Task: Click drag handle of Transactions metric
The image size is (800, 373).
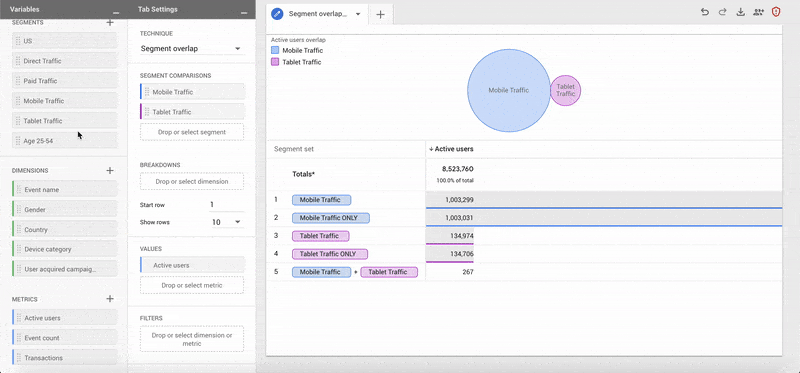Action: click(19, 358)
